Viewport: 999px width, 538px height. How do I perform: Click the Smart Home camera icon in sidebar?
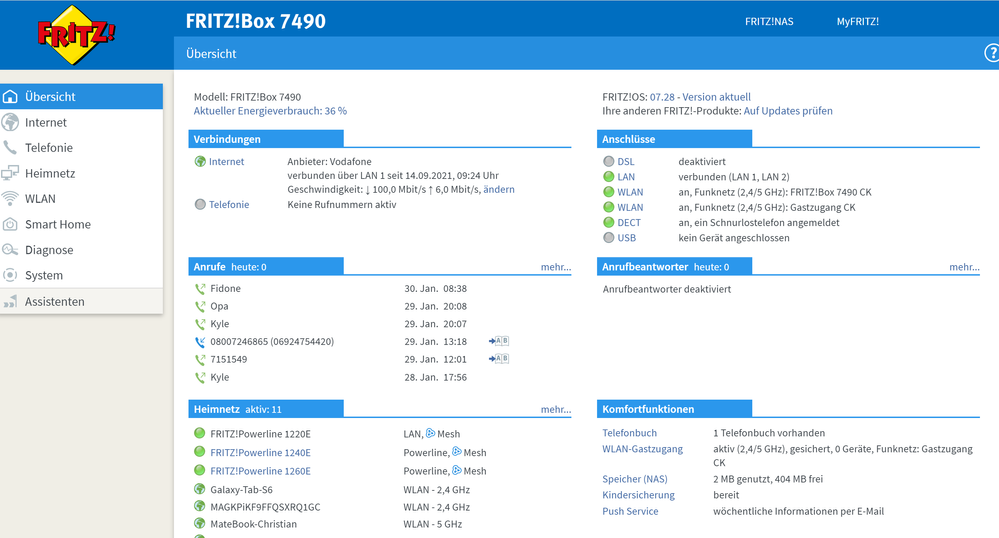pyautogui.click(x=10, y=225)
